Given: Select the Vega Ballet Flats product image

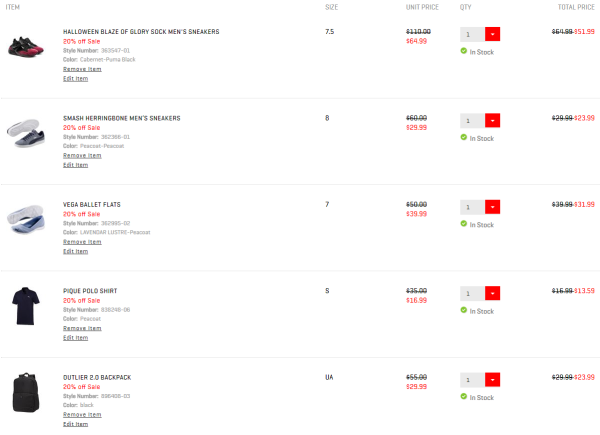Looking at the screenshot, I should pyautogui.click(x=26, y=219).
